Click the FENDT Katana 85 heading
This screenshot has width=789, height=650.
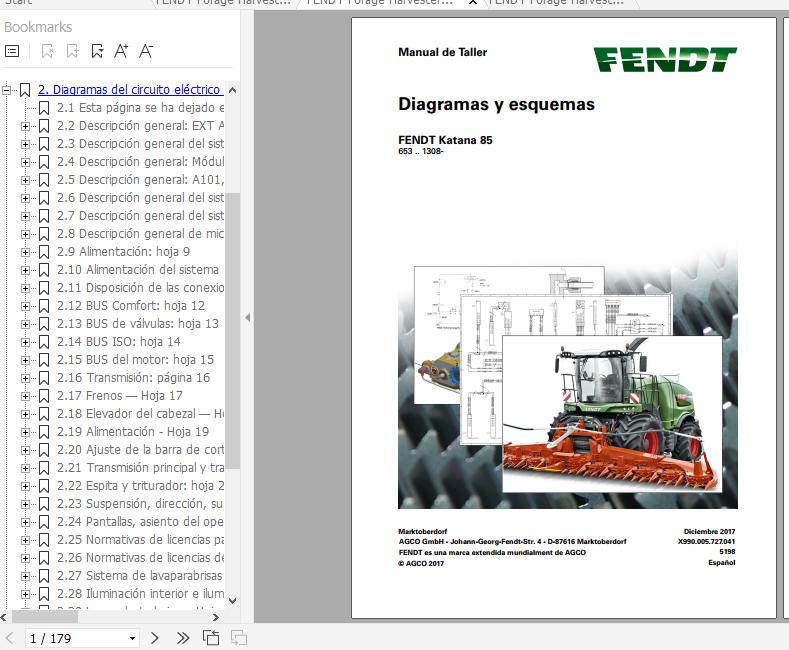(445, 140)
